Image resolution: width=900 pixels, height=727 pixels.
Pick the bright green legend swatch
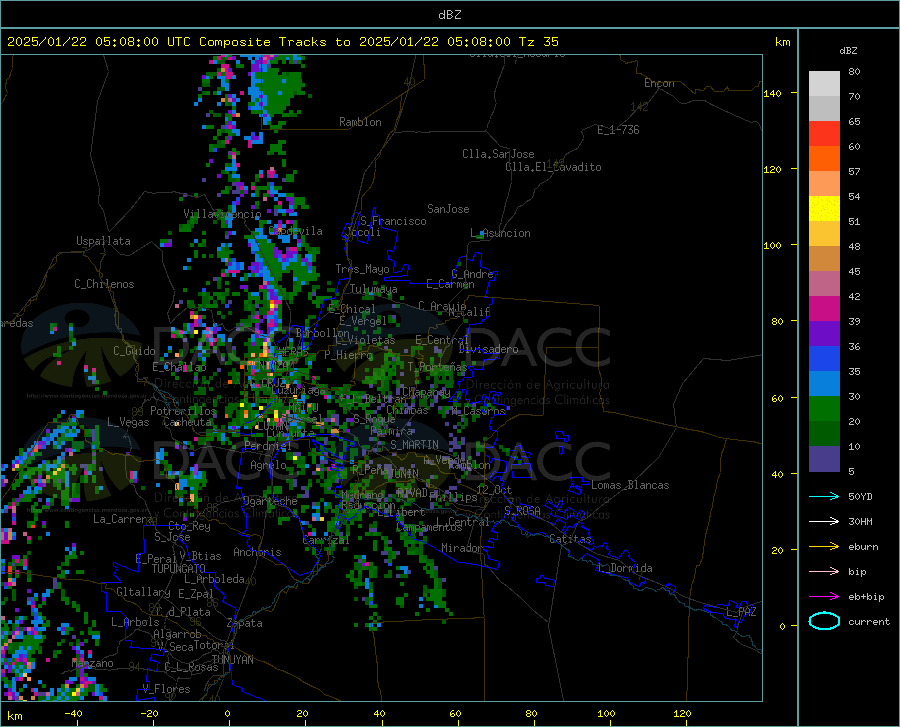[x=824, y=409]
